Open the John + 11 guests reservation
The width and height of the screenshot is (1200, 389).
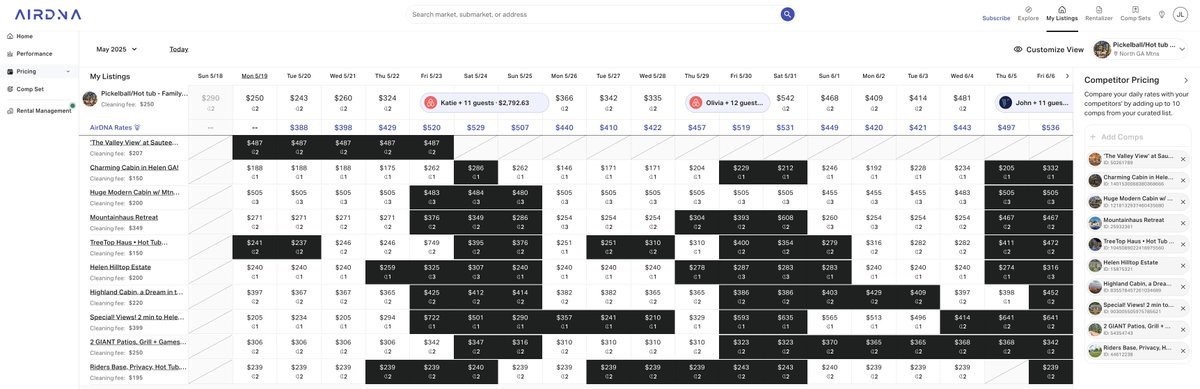tap(1033, 102)
